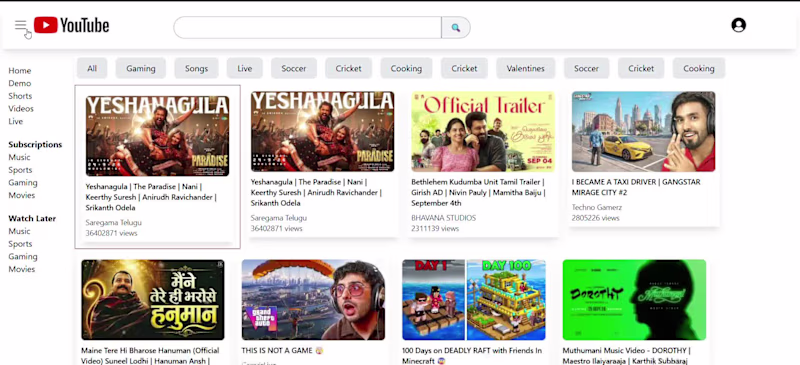
Task: Open Shorts in the sidebar
Action: point(20,96)
